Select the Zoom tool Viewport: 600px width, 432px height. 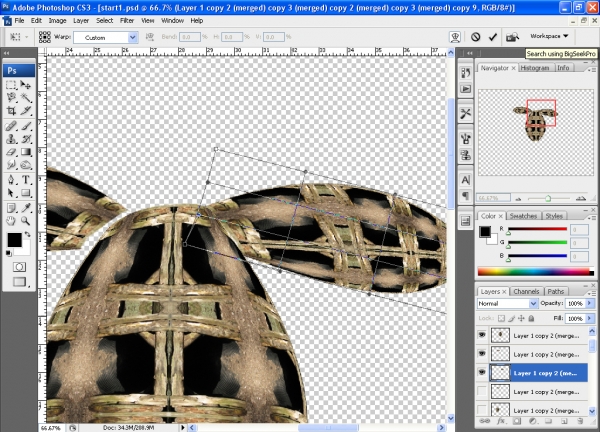tap(26, 221)
